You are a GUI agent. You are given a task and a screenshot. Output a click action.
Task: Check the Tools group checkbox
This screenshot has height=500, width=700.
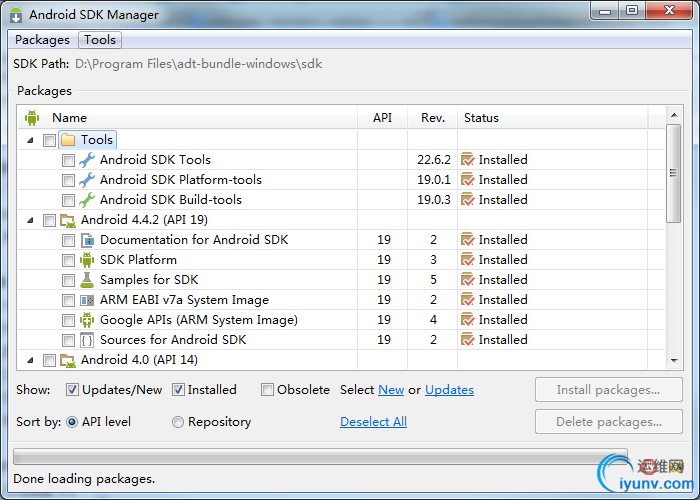[49, 141]
